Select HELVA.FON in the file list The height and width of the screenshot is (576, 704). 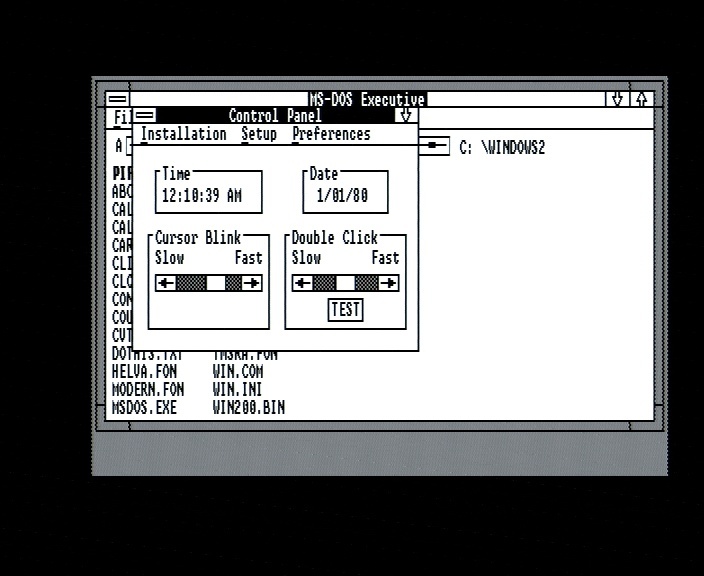tap(144, 372)
